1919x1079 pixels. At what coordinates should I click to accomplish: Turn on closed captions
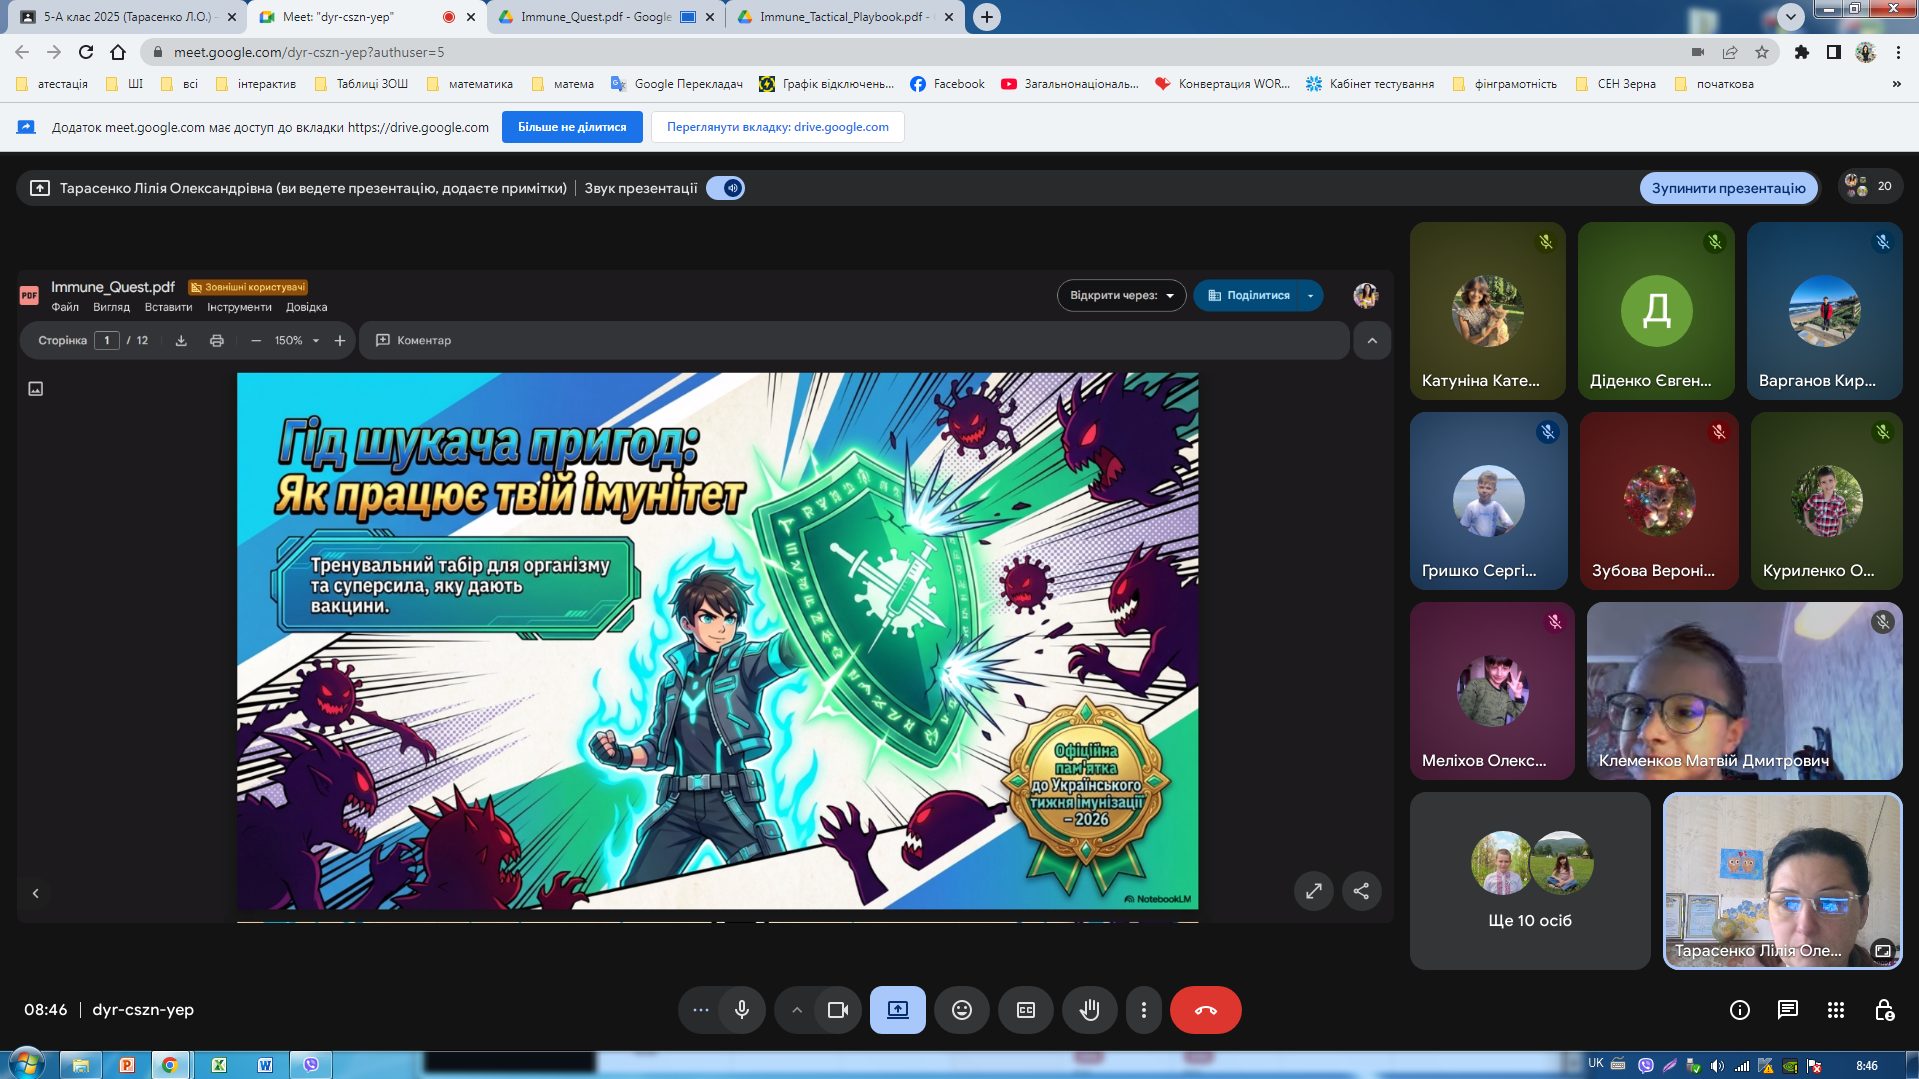coord(1025,1010)
